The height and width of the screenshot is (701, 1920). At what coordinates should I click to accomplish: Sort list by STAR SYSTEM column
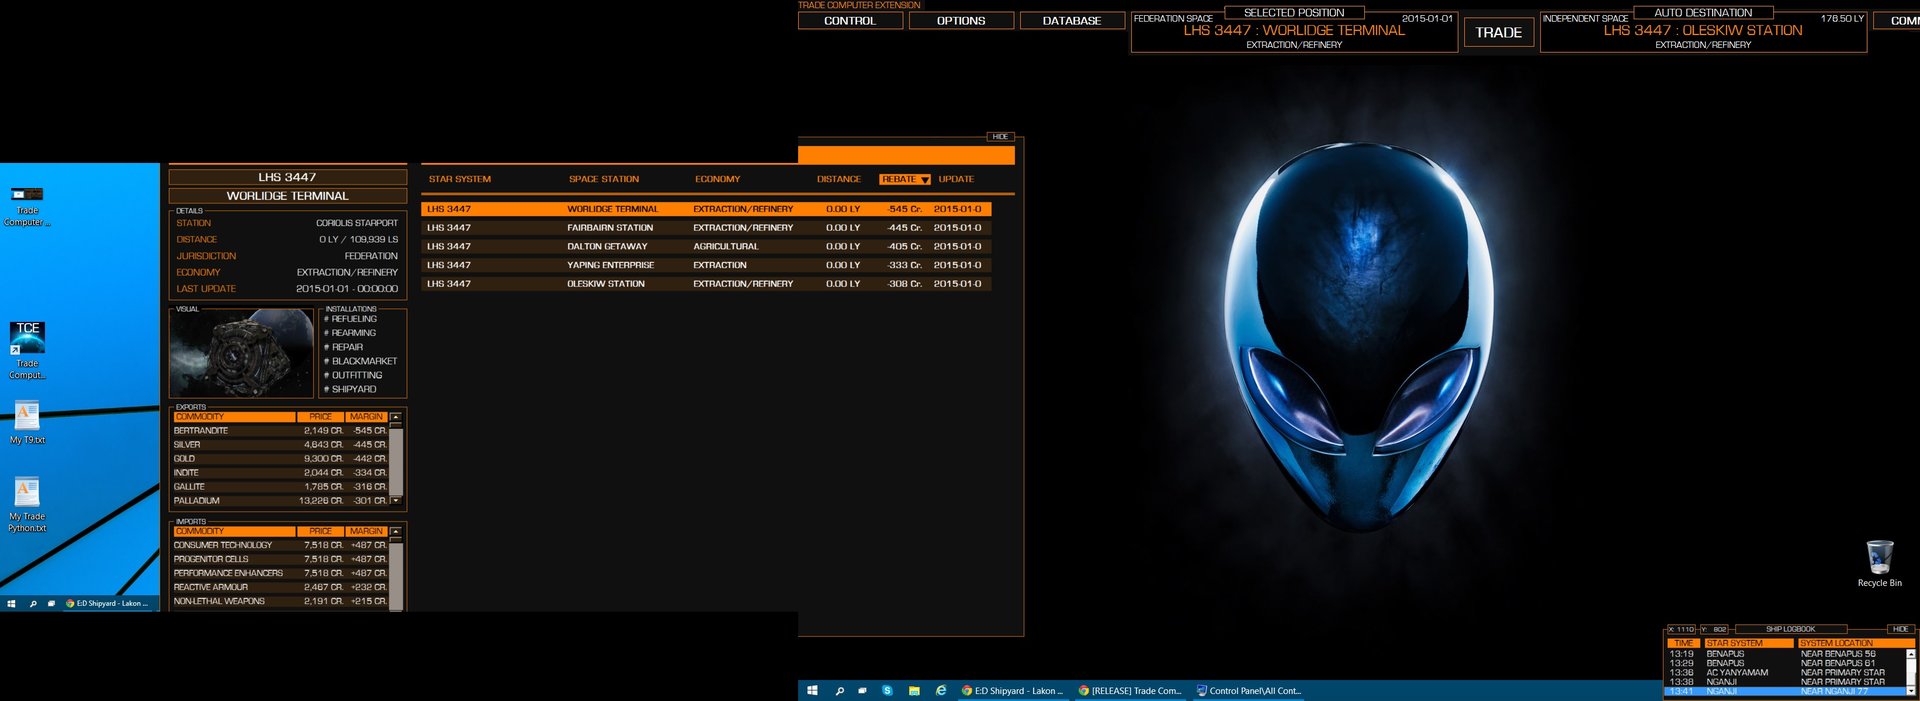click(460, 179)
